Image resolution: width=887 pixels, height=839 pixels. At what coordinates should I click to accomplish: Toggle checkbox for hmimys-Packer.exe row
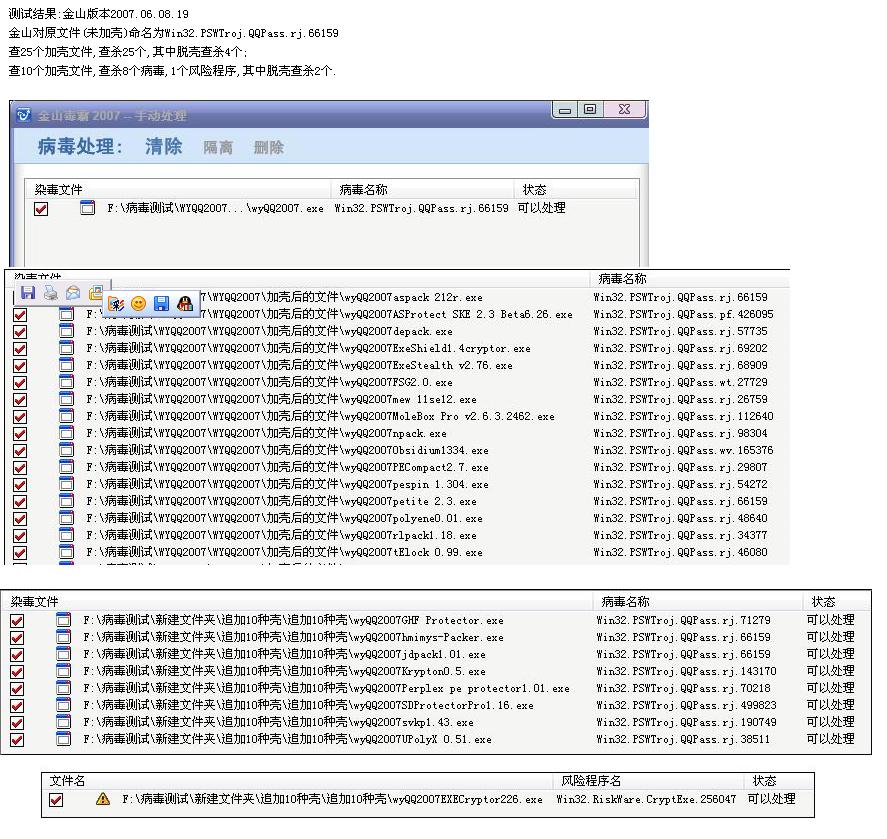click(x=17, y=638)
